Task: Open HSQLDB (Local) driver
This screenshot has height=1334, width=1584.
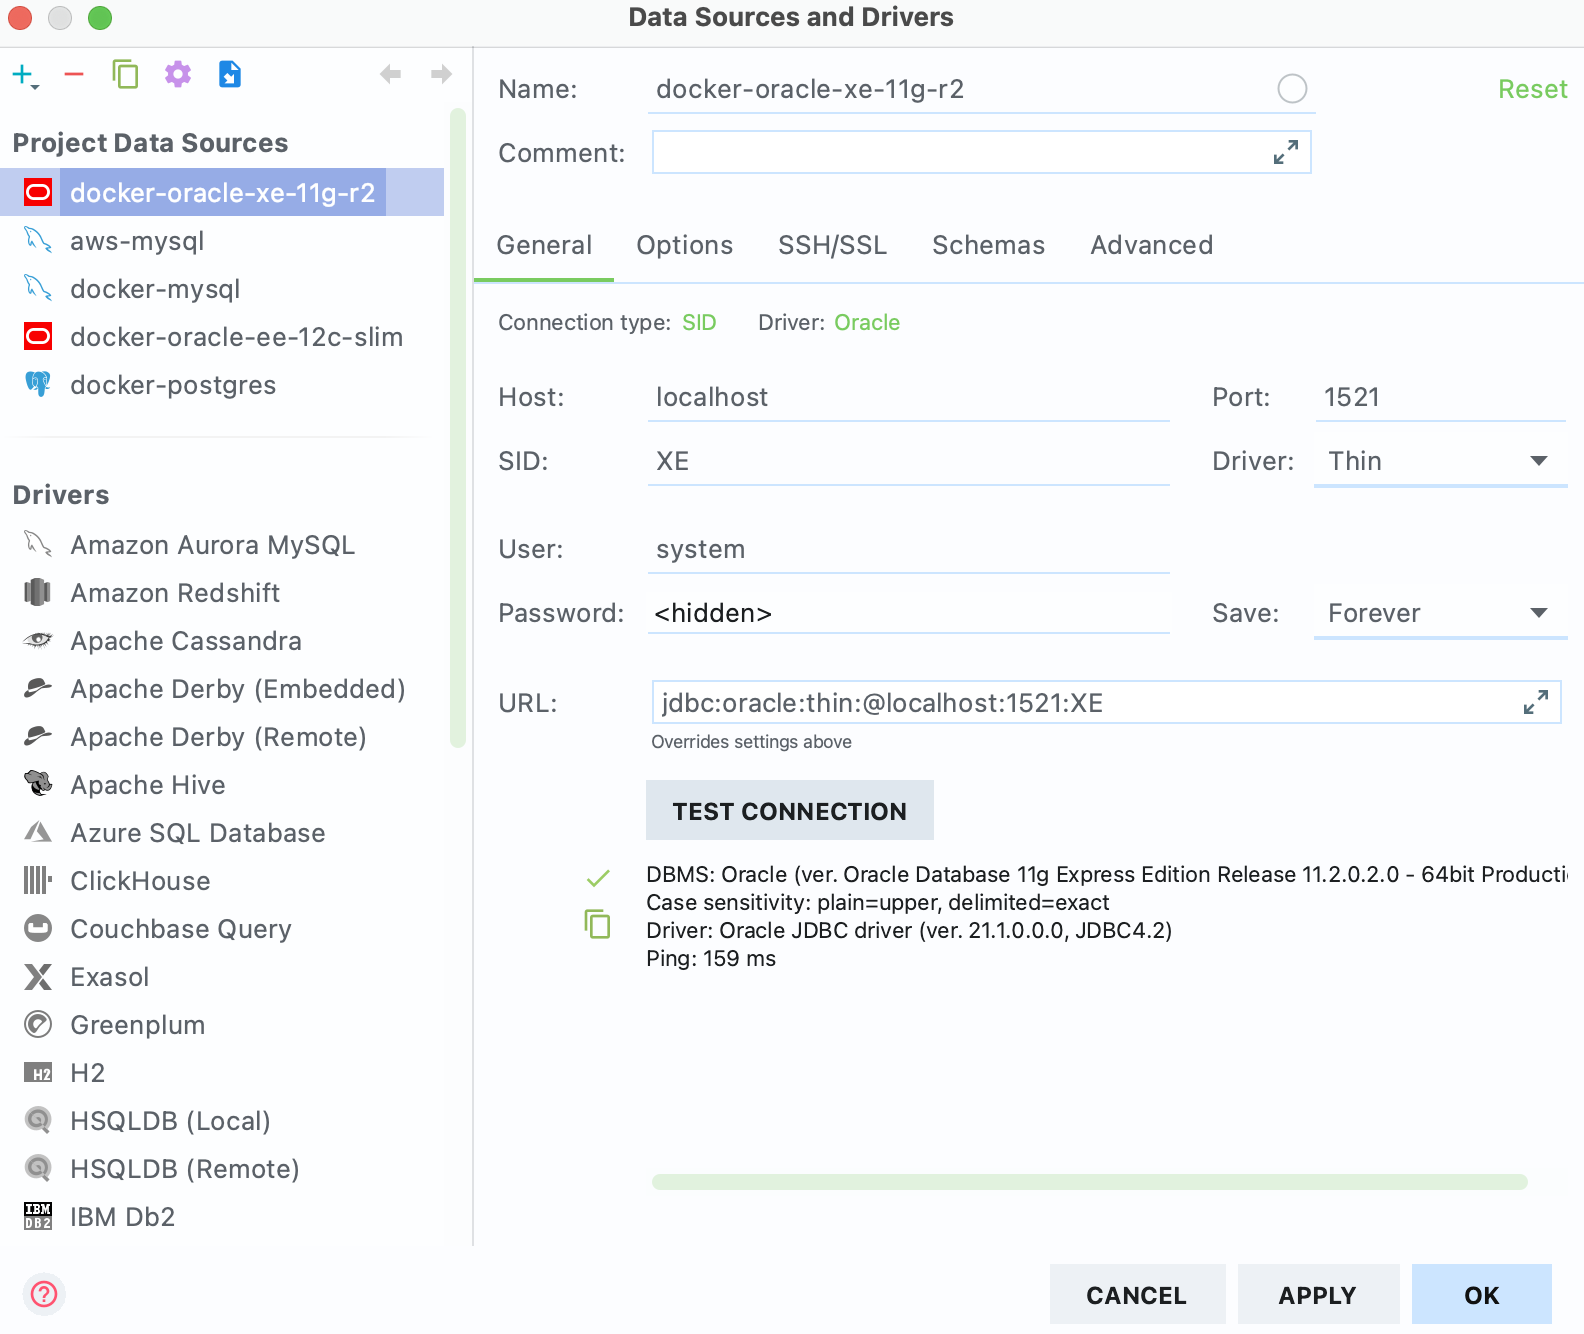Action: pos(222,1120)
